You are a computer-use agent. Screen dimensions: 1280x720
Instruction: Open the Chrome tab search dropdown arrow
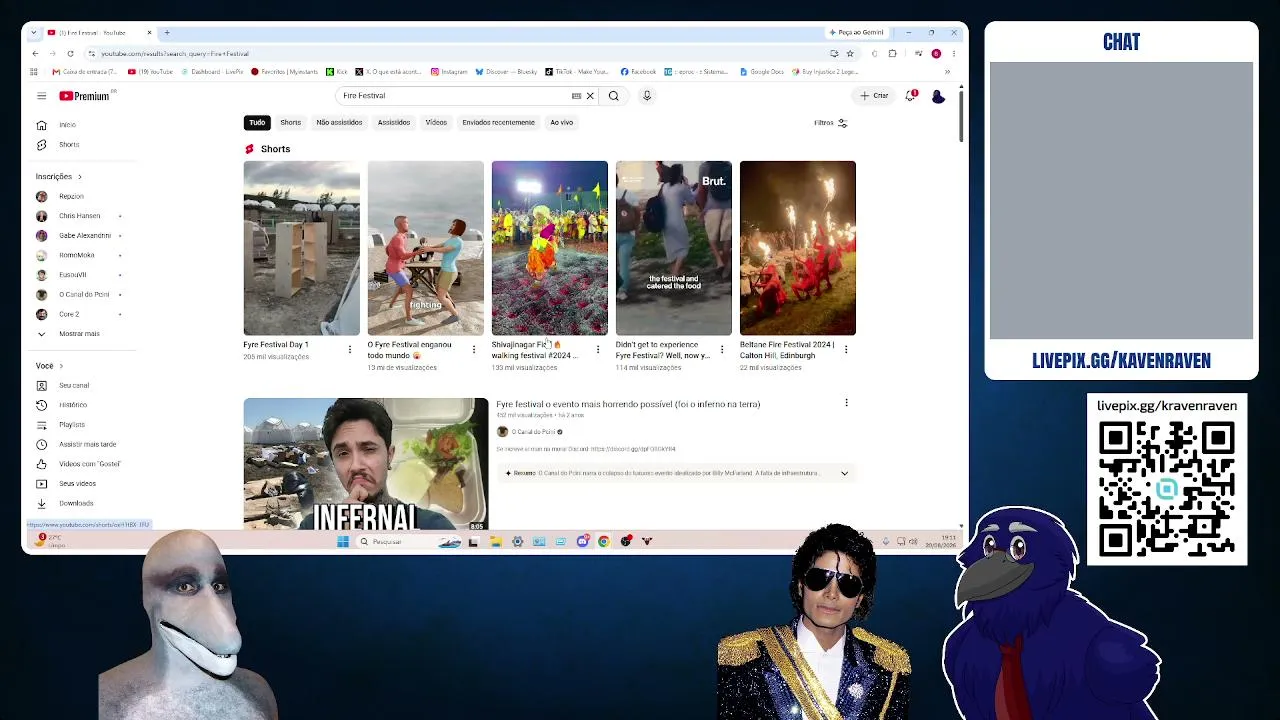click(33, 33)
